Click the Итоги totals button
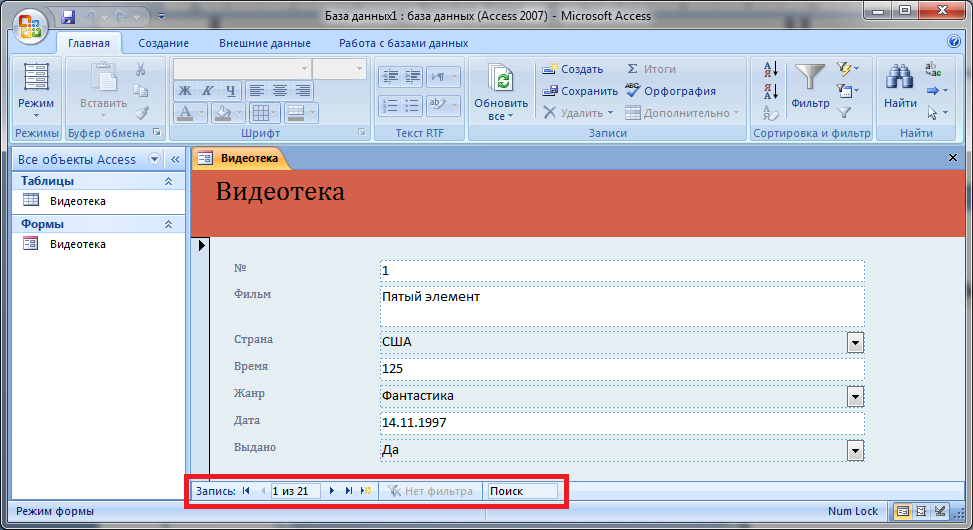Screen dimensions: 973x530 (x=650, y=69)
